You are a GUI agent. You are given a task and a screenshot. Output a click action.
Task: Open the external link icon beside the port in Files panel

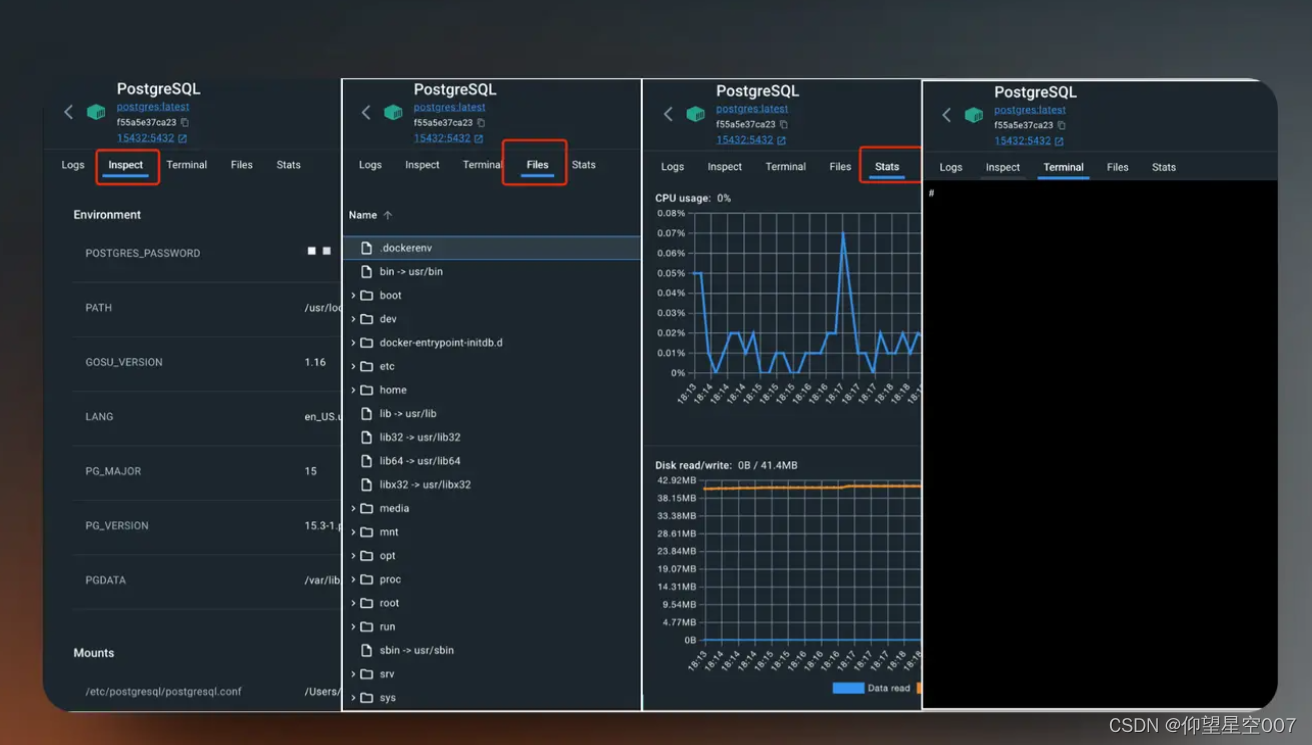click(479, 139)
